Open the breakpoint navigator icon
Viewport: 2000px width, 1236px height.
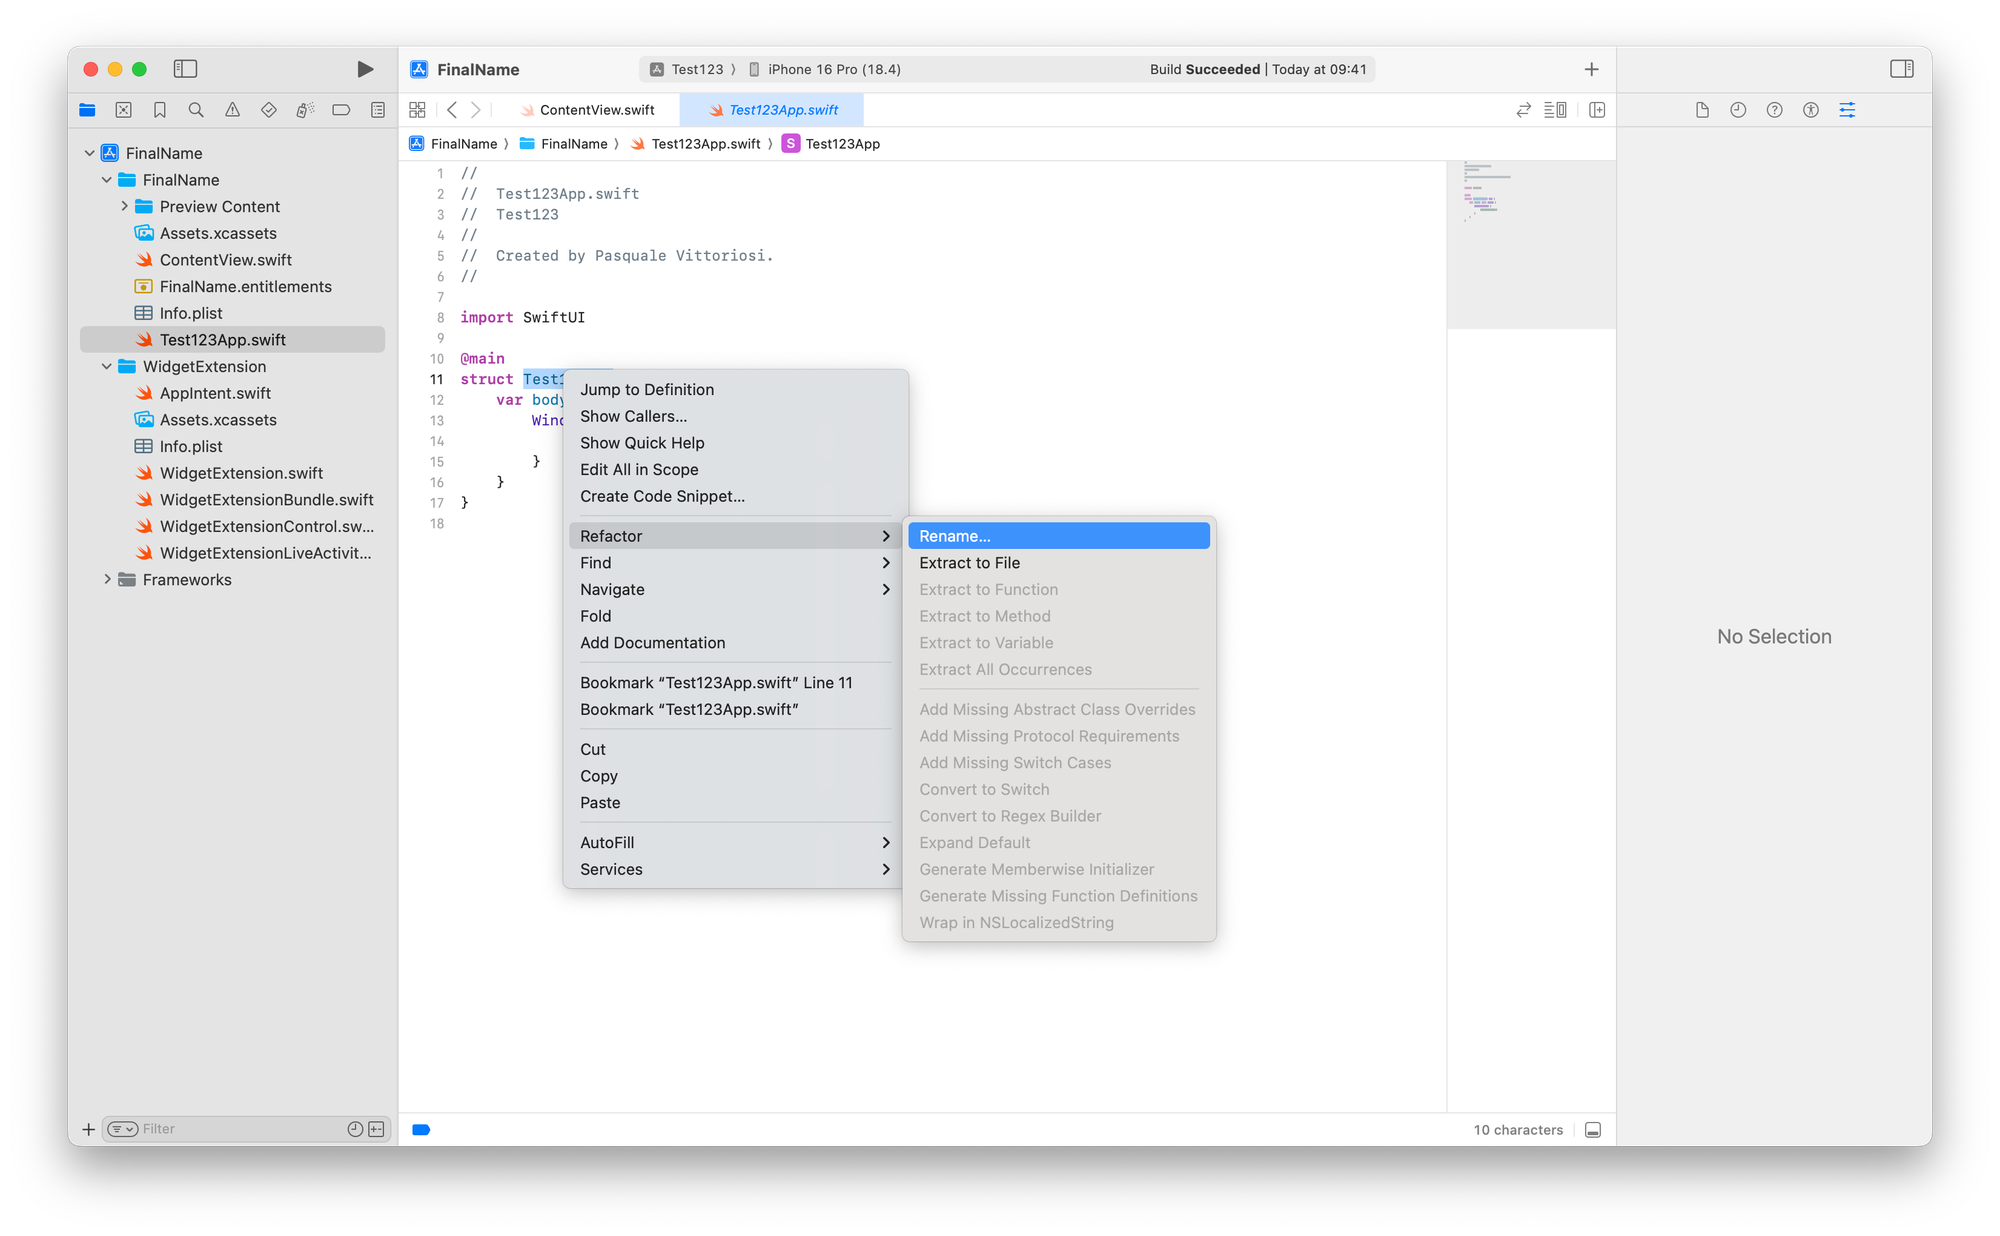pos(341,110)
